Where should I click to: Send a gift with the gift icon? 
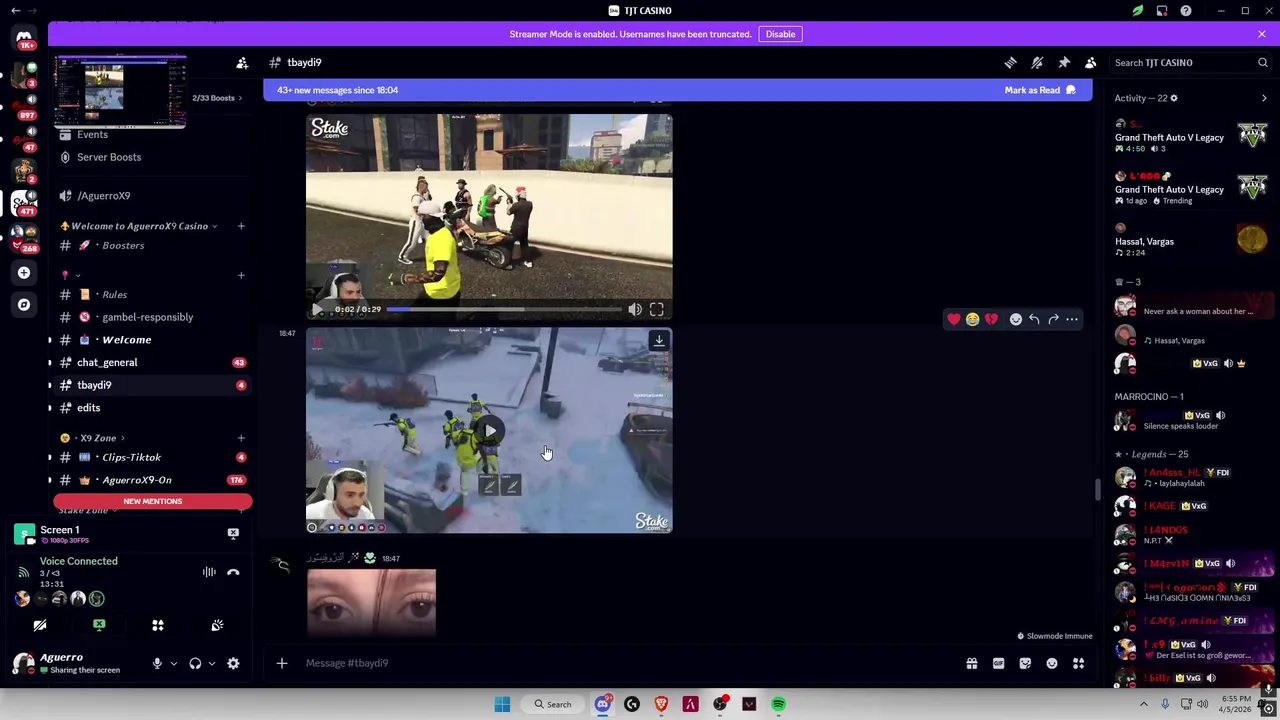[x=971, y=663]
